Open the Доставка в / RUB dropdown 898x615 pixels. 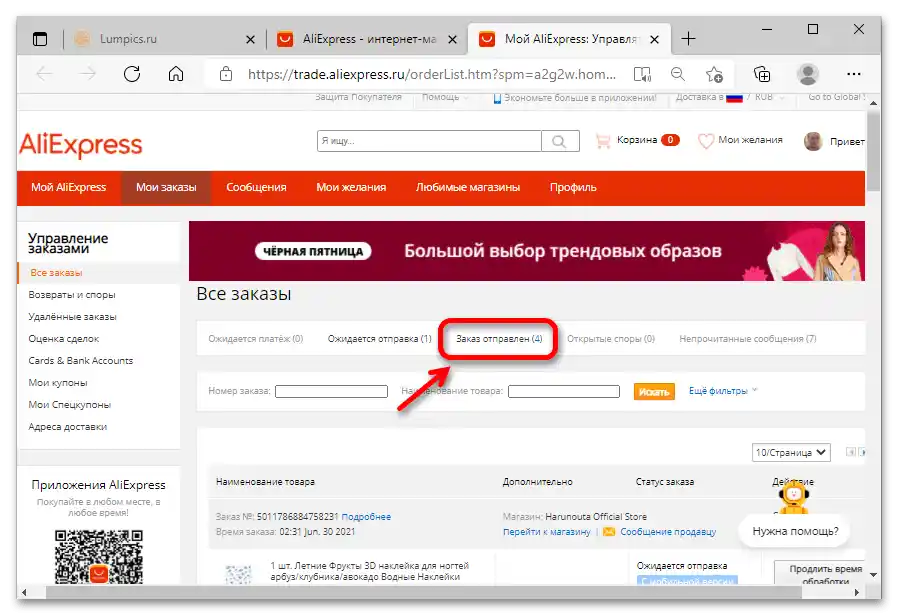click(730, 97)
